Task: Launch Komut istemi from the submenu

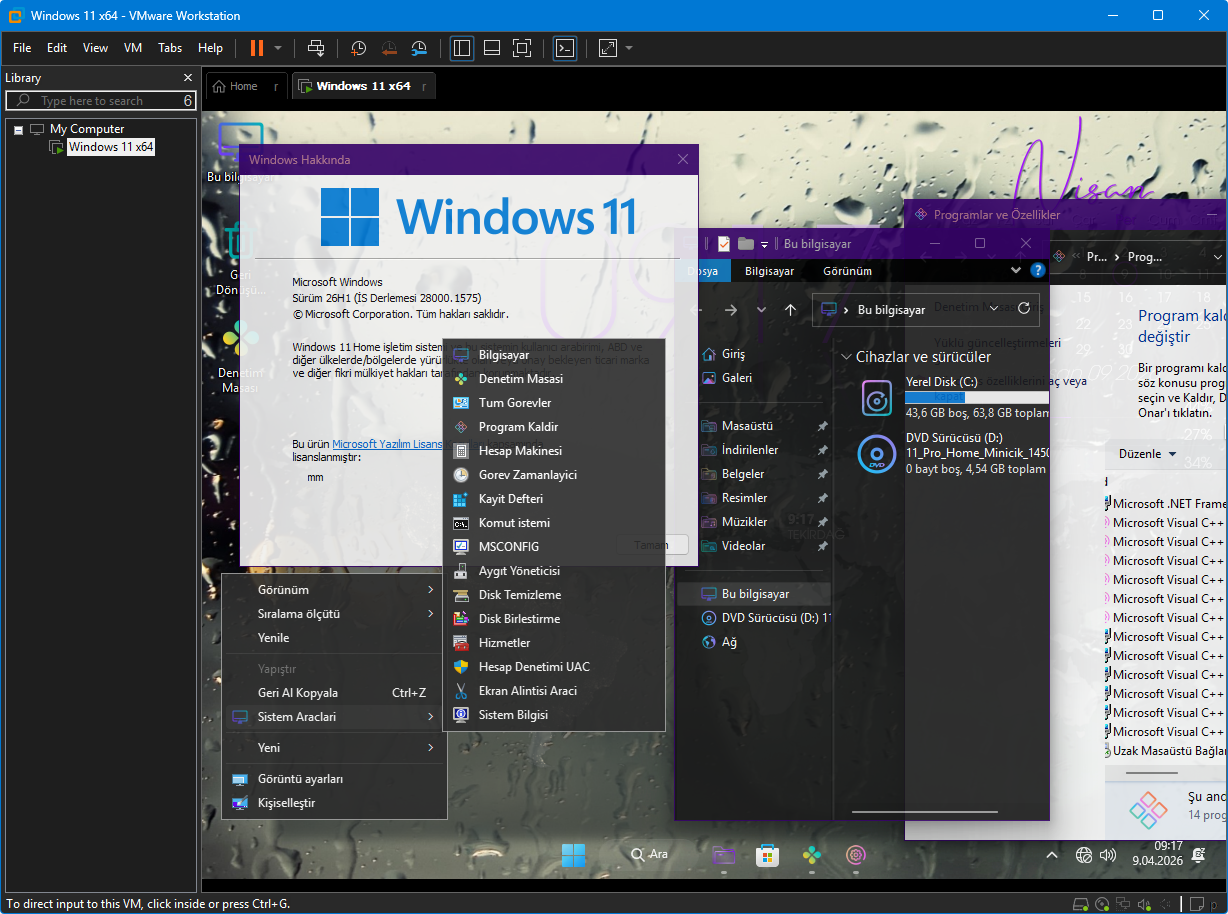Action: coord(554,523)
